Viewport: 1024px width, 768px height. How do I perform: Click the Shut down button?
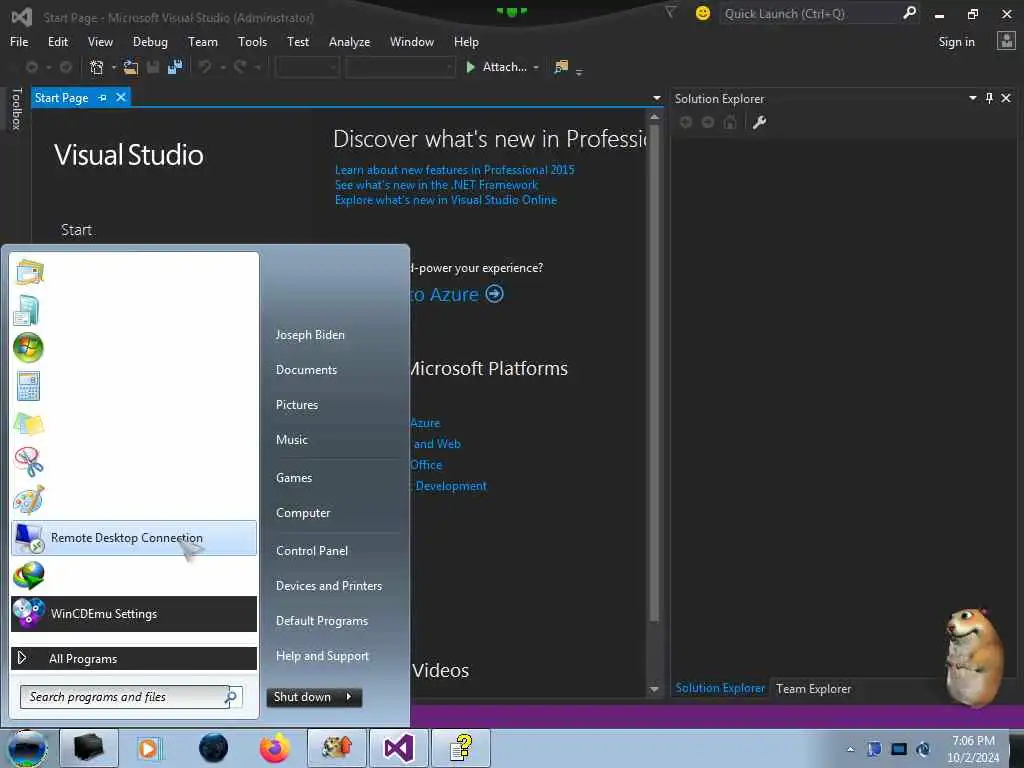click(302, 697)
